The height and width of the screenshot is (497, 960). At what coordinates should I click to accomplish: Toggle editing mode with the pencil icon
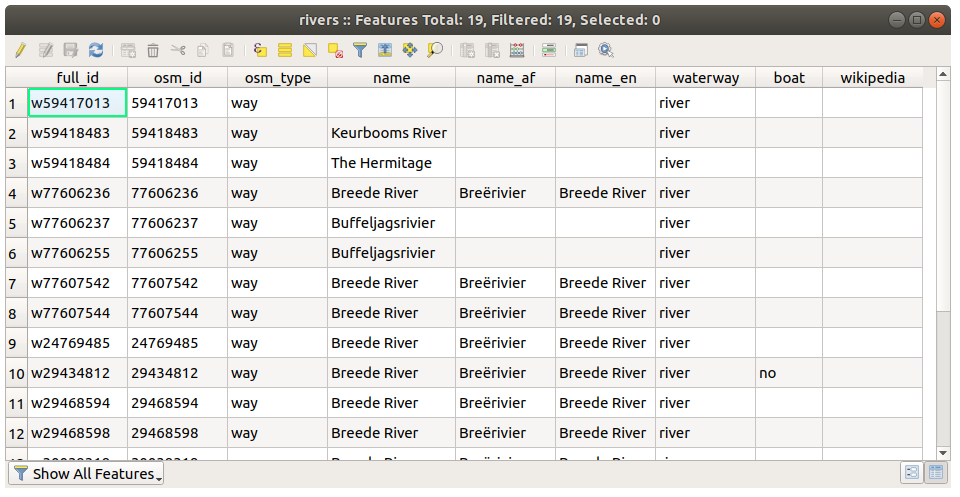point(19,50)
